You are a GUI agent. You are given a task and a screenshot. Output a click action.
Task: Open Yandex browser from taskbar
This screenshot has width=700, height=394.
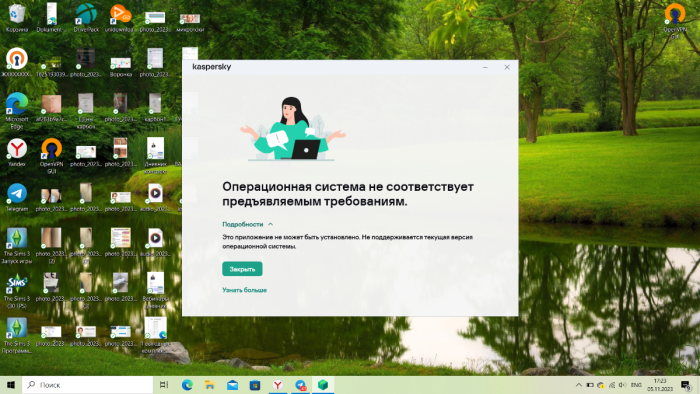278,385
